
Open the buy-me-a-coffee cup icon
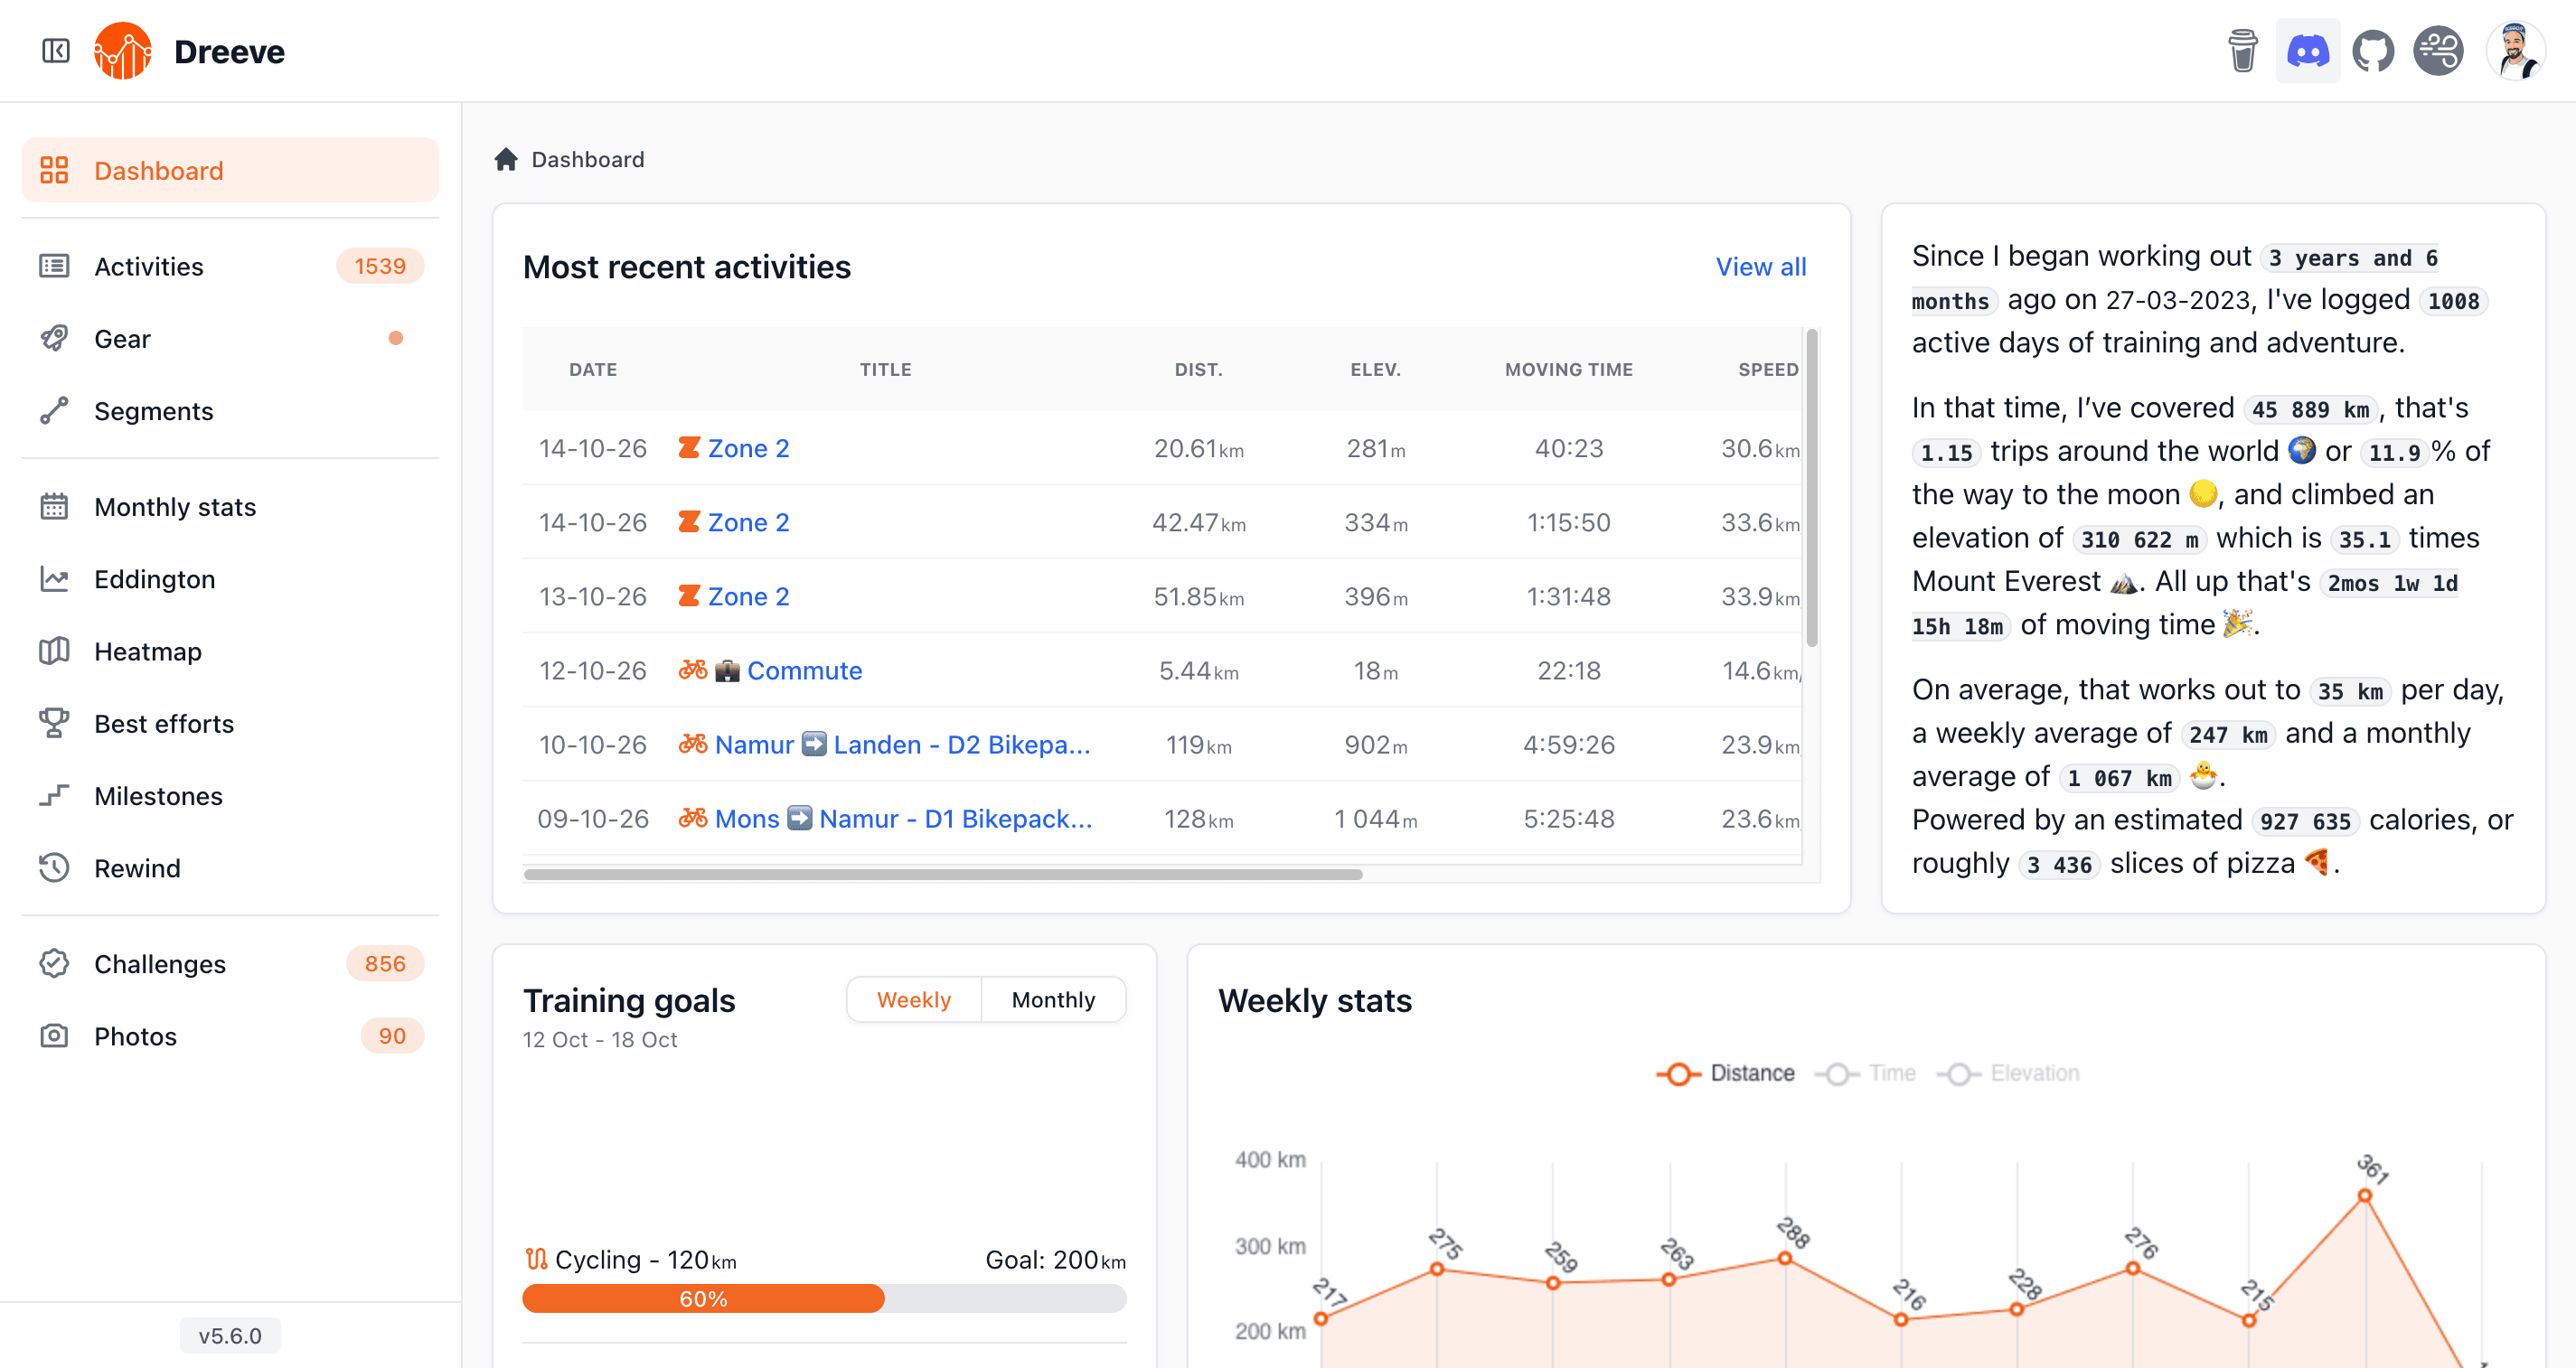point(2242,51)
